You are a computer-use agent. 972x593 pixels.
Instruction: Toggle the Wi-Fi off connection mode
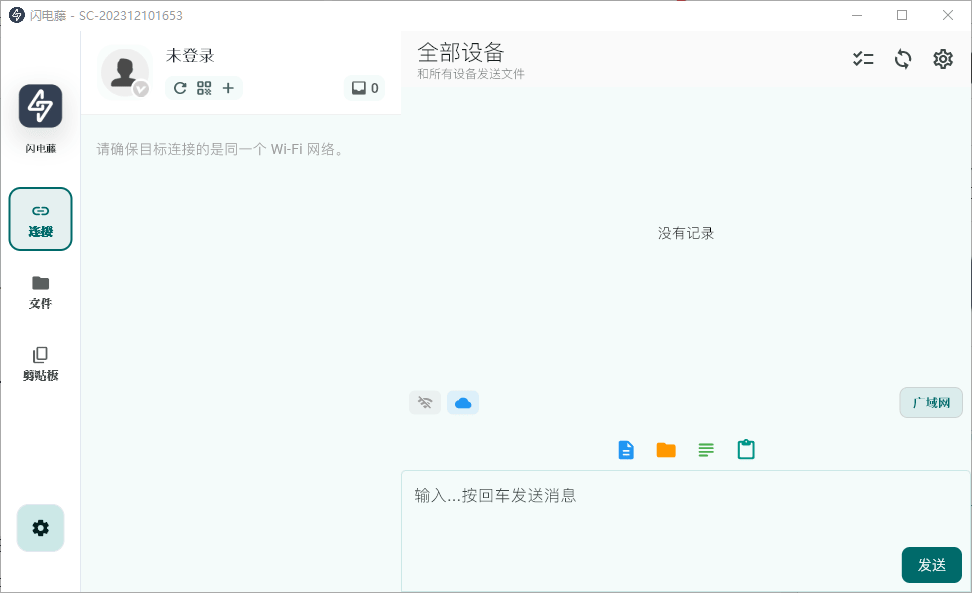coord(425,402)
